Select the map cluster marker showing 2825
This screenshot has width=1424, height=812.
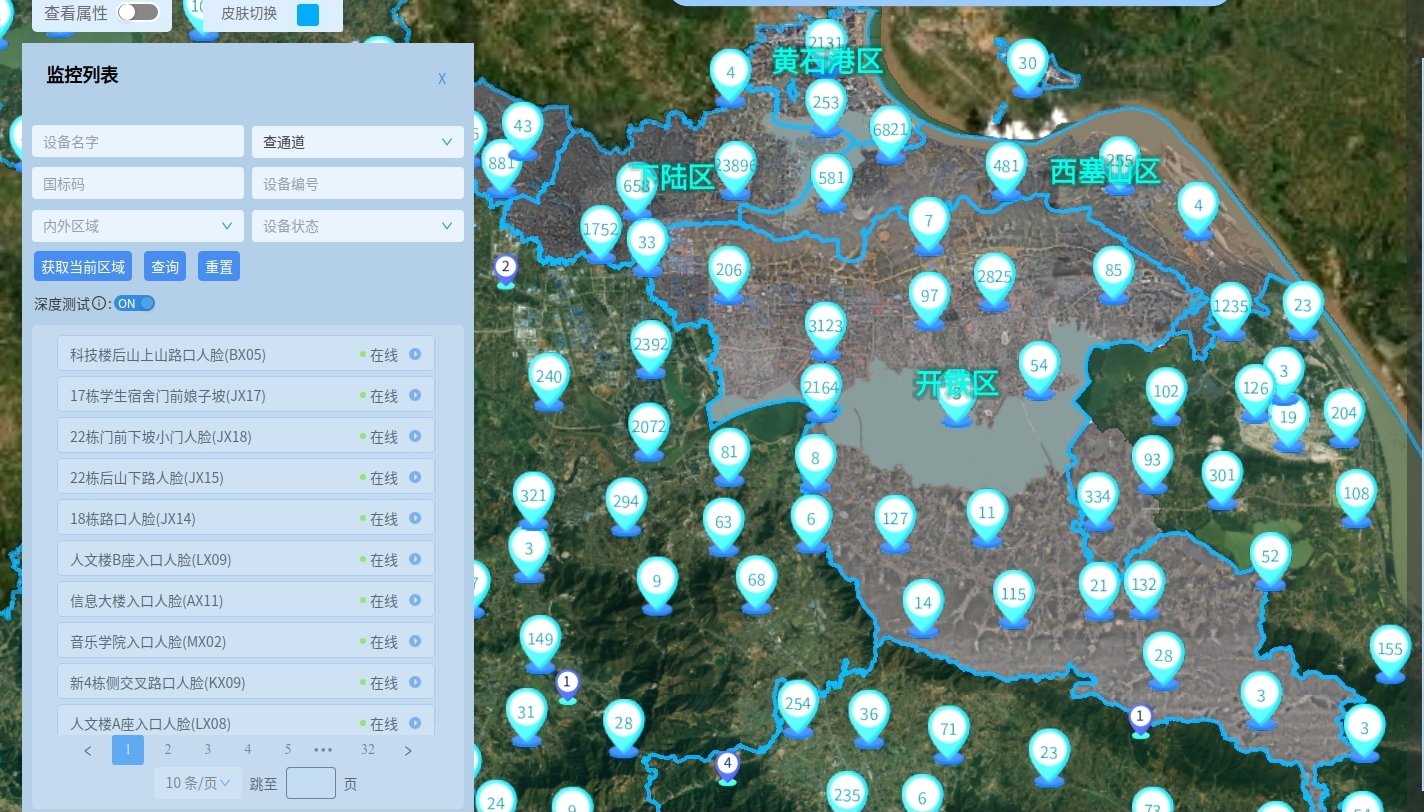pos(994,281)
